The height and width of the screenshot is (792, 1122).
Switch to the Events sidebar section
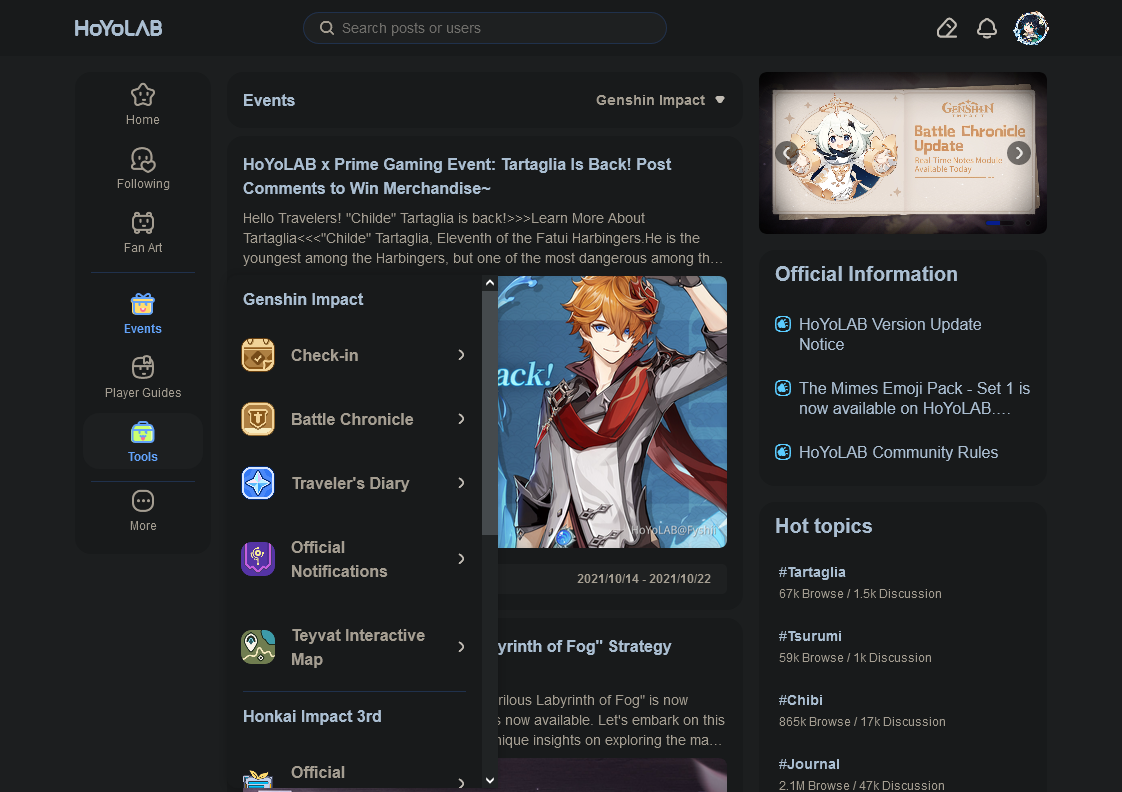tap(142, 313)
